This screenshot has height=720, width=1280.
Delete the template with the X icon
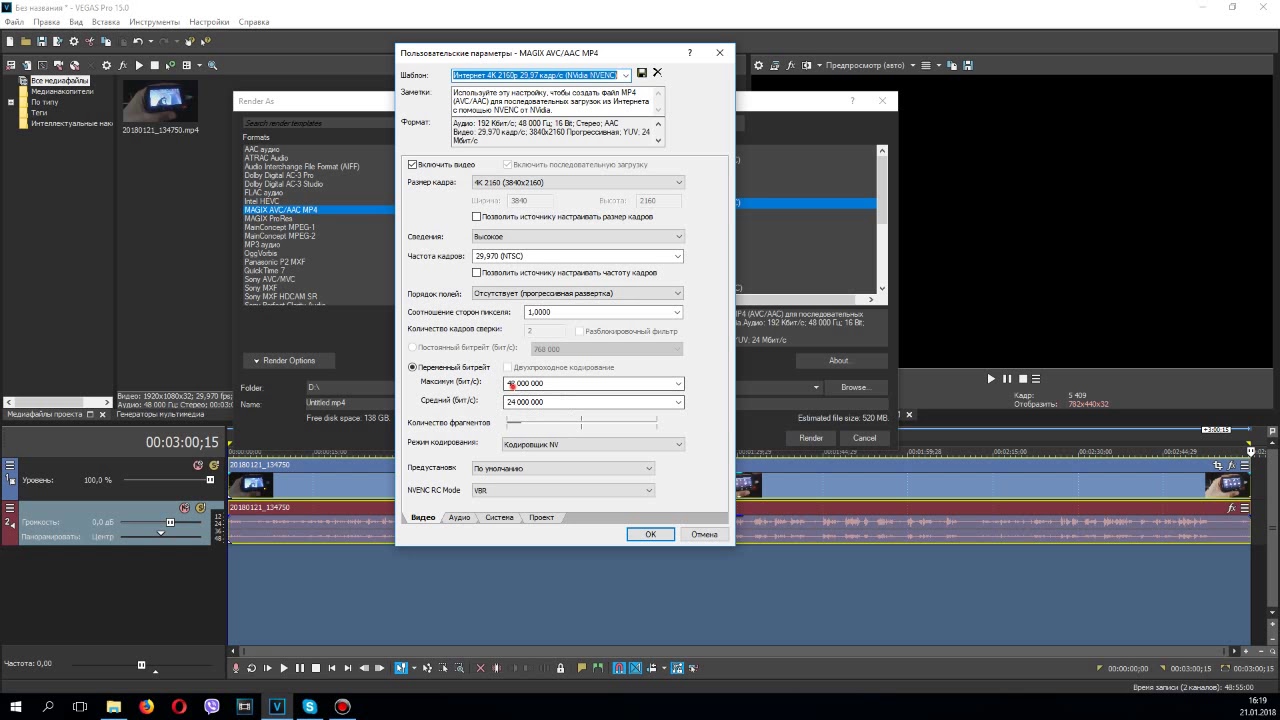coord(657,73)
